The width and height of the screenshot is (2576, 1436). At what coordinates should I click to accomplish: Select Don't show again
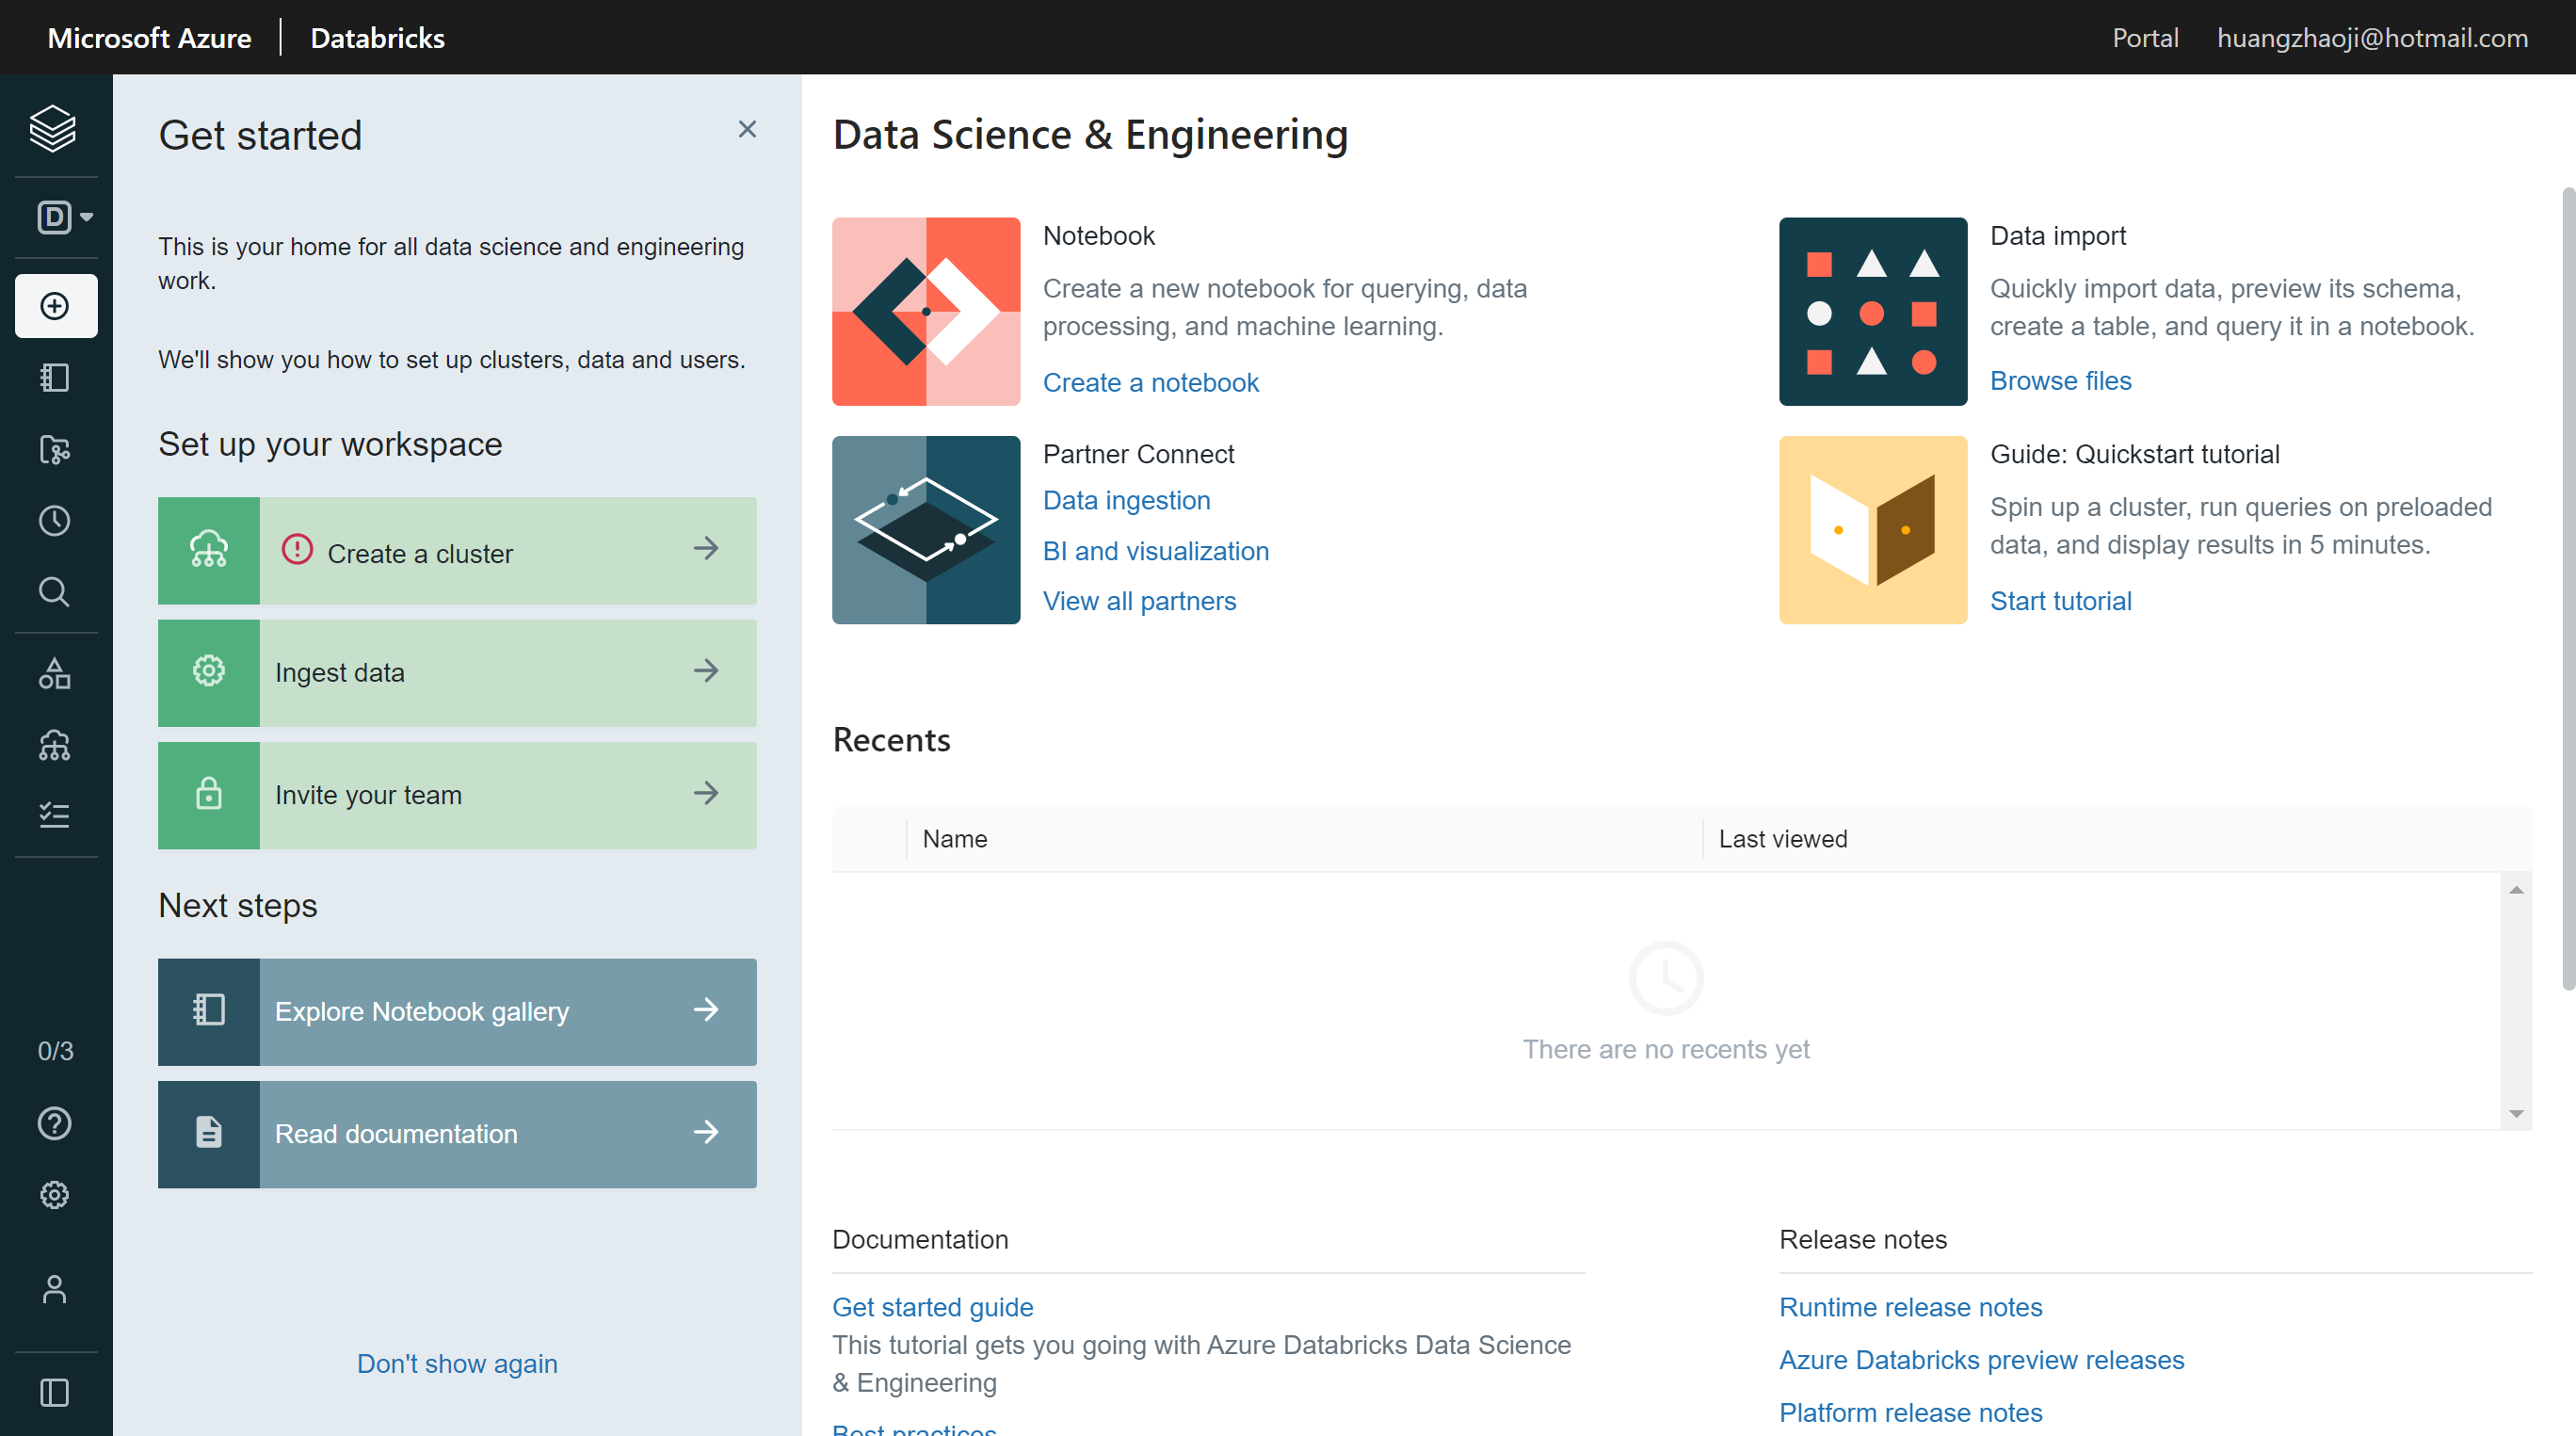click(x=456, y=1363)
